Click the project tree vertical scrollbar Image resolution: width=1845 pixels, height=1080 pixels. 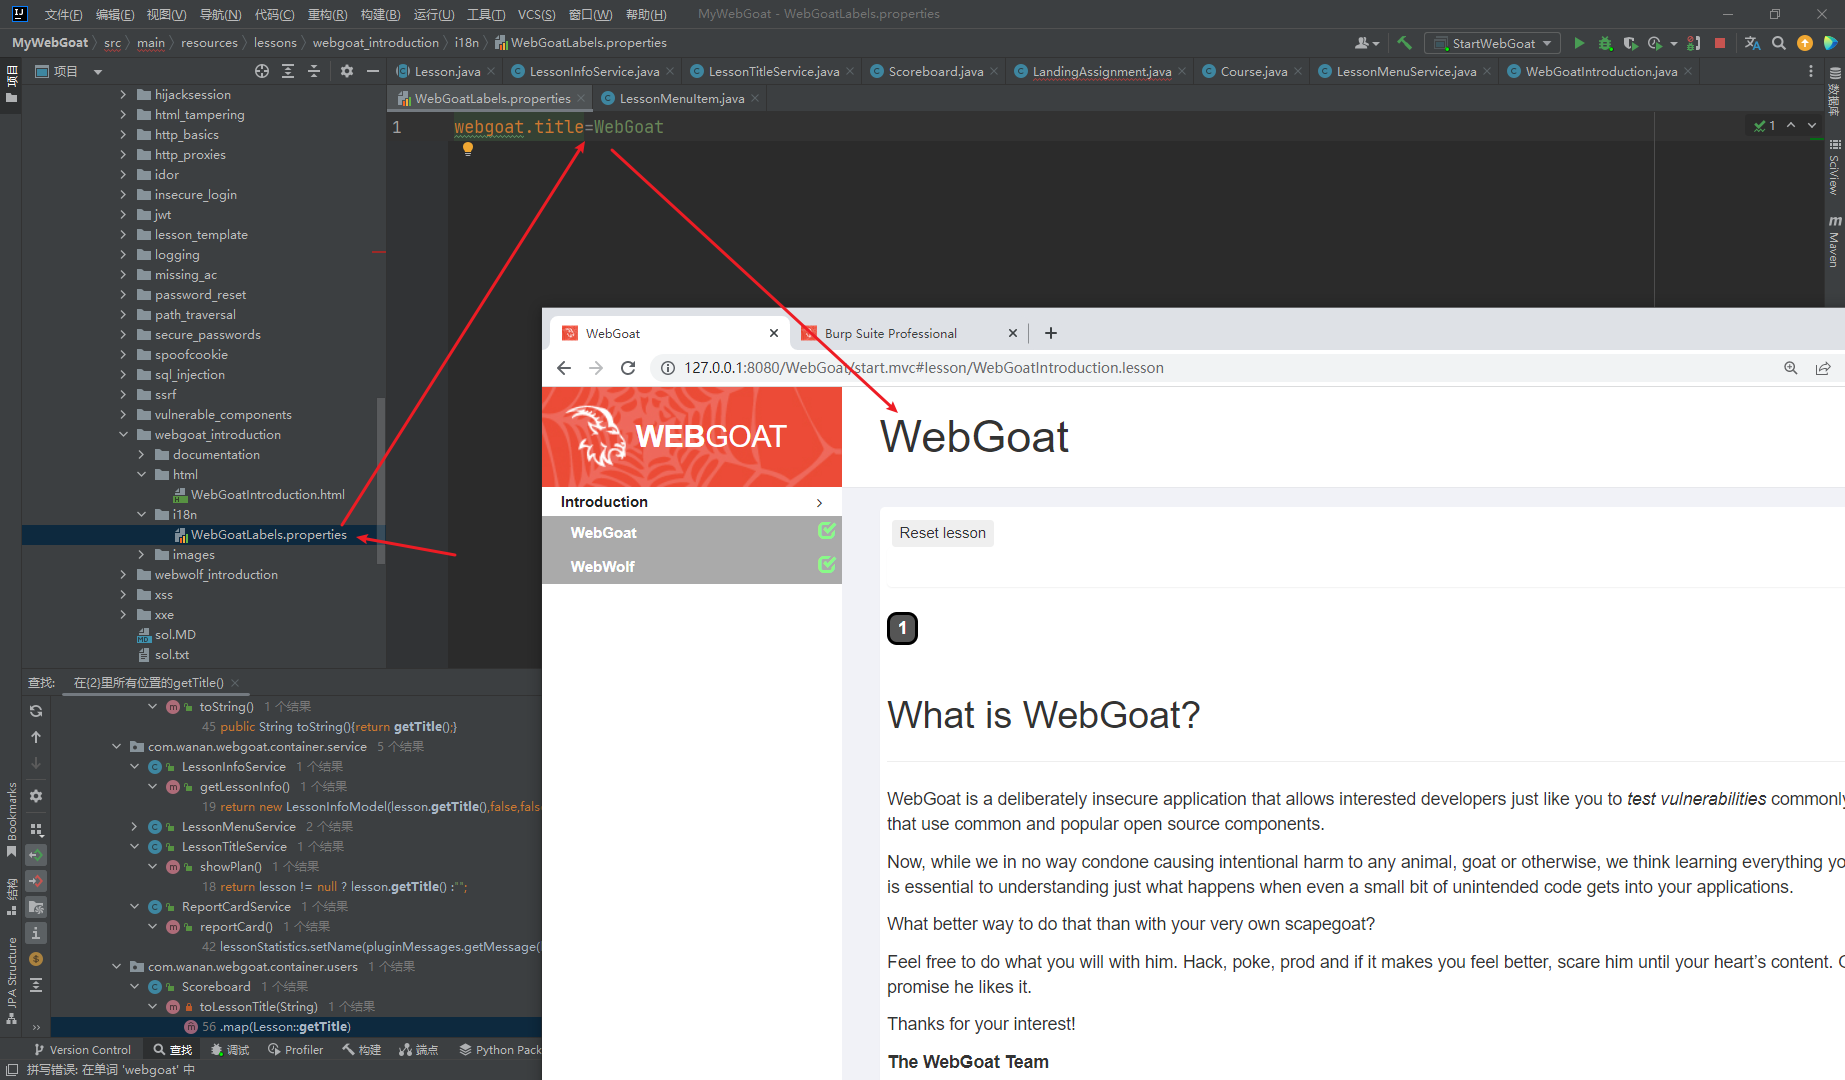coord(380,480)
